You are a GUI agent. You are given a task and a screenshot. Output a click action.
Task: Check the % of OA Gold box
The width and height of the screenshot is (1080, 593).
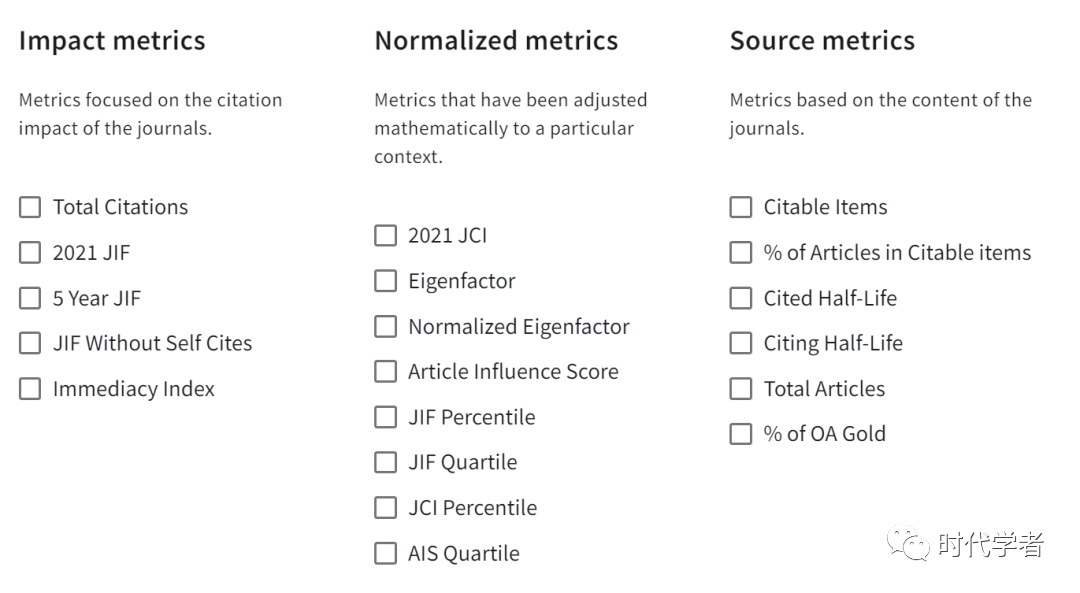point(741,434)
